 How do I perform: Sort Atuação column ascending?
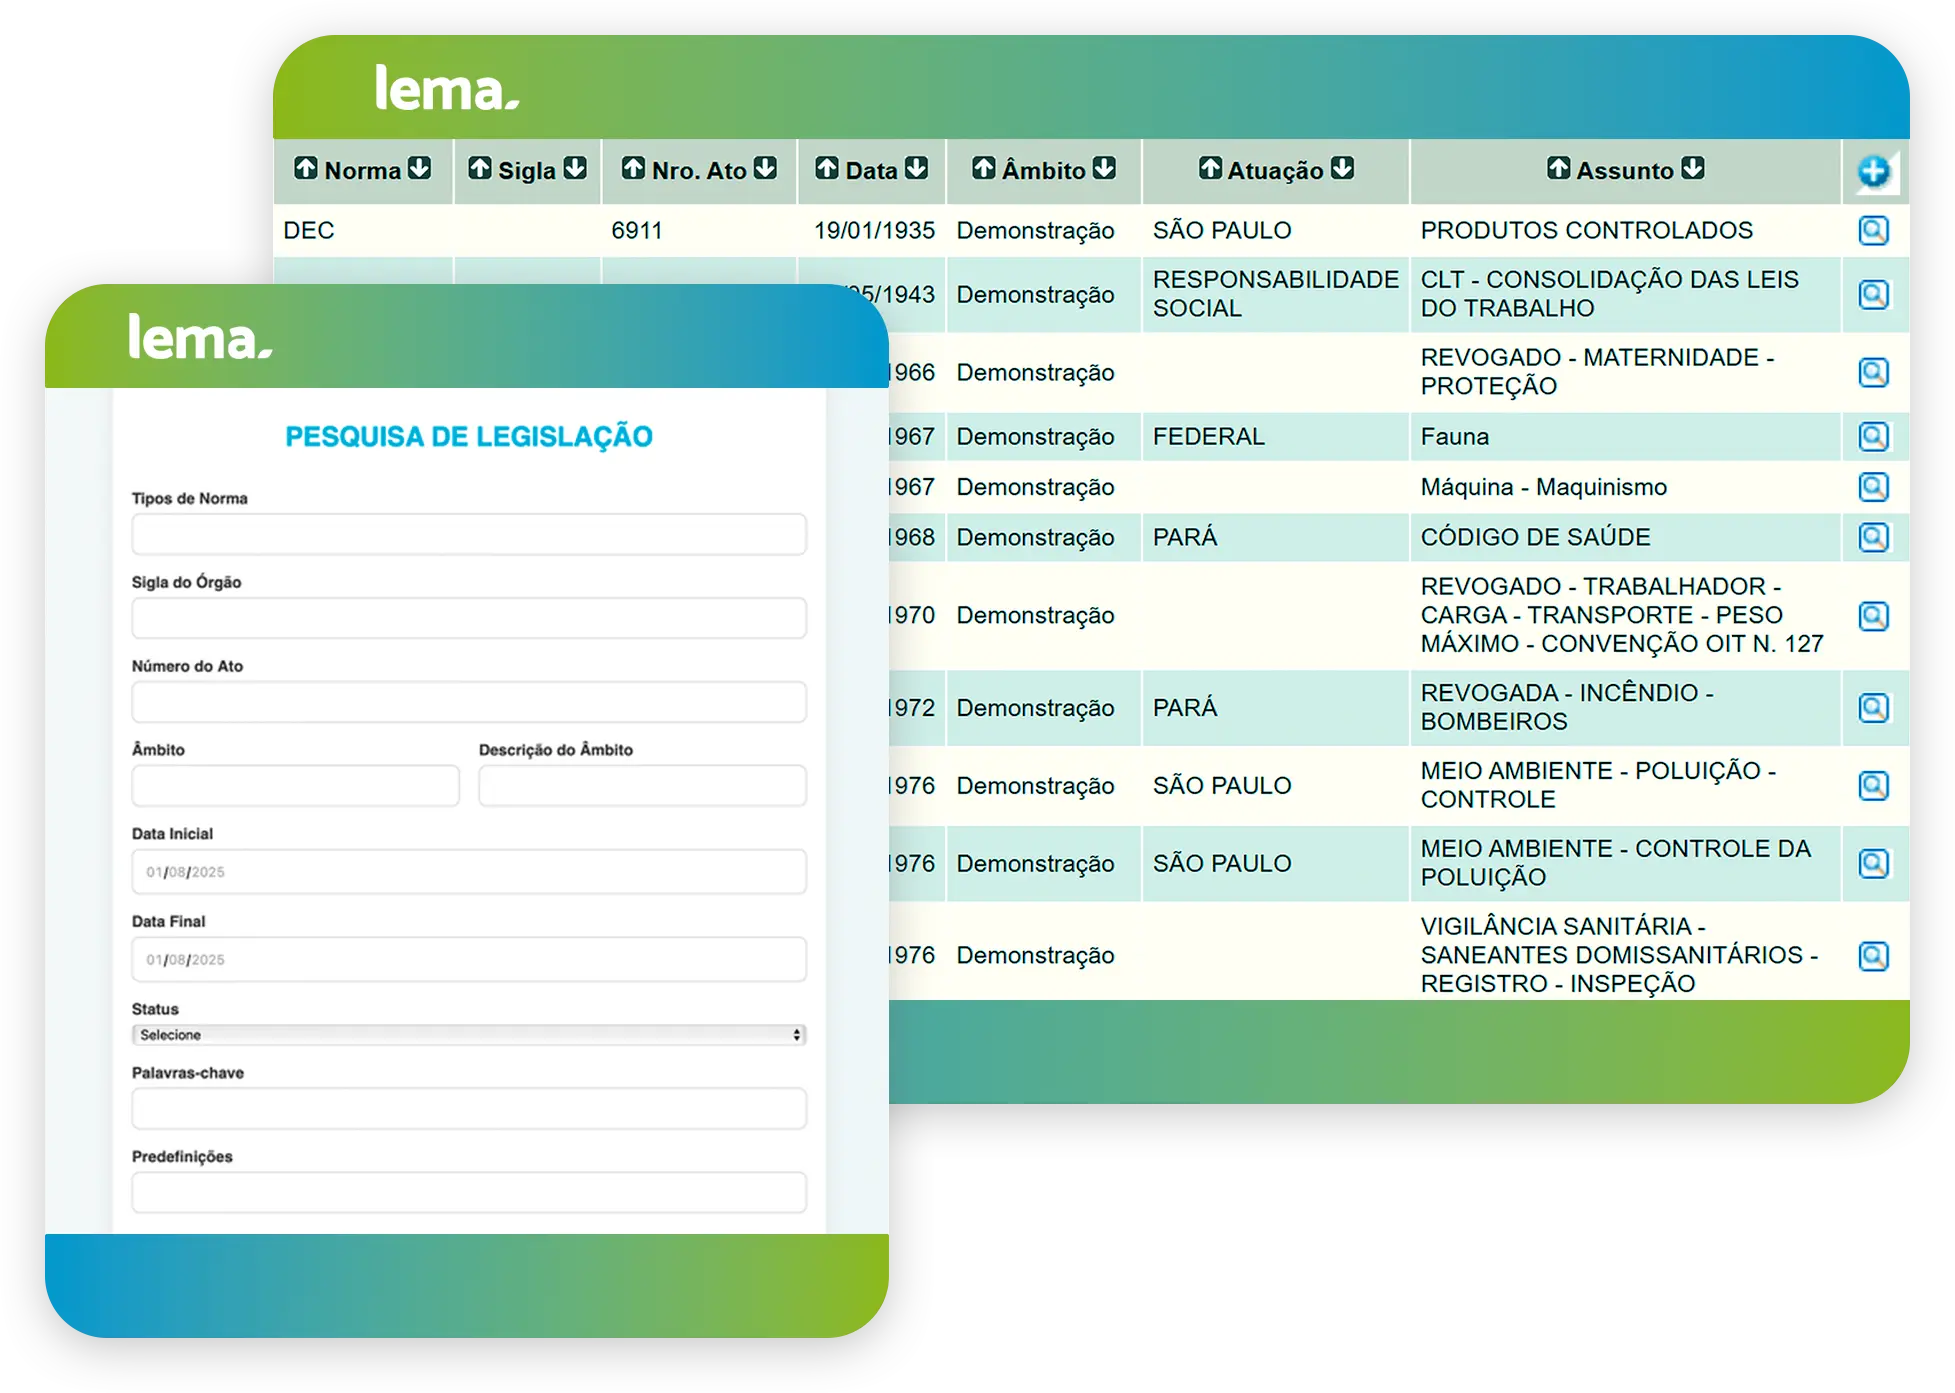[x=1210, y=168]
